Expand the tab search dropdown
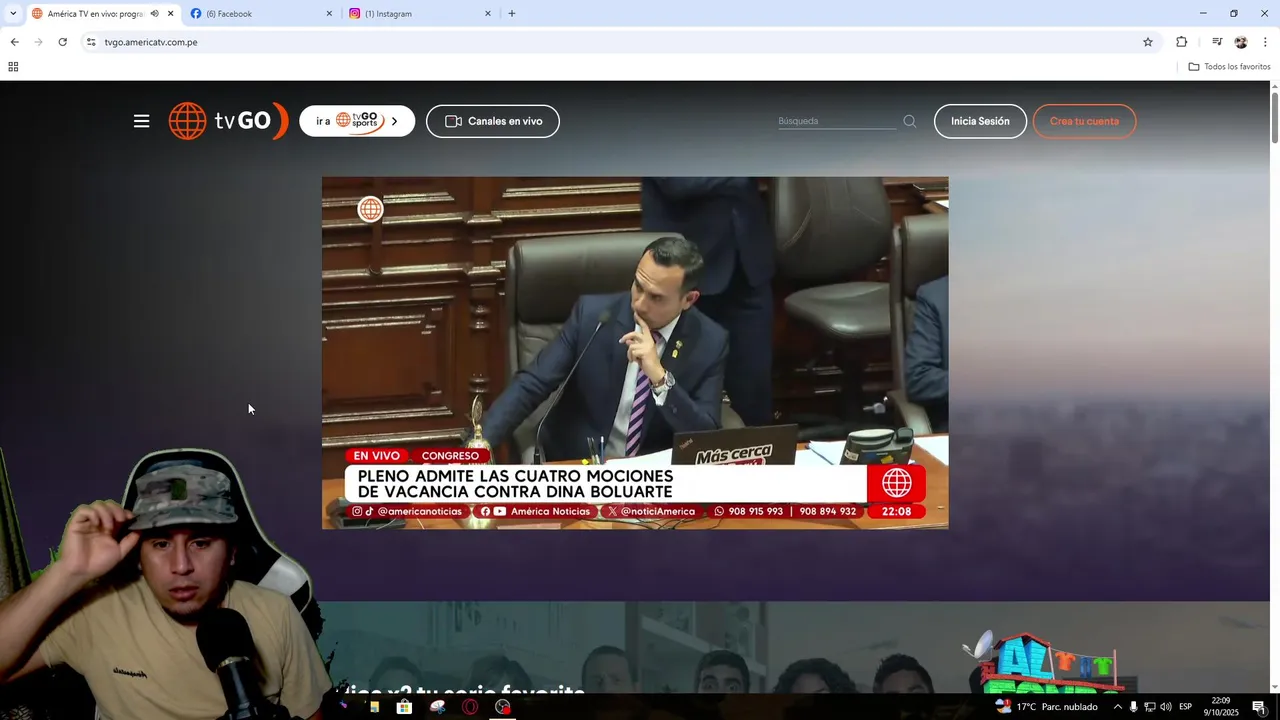 point(13,14)
